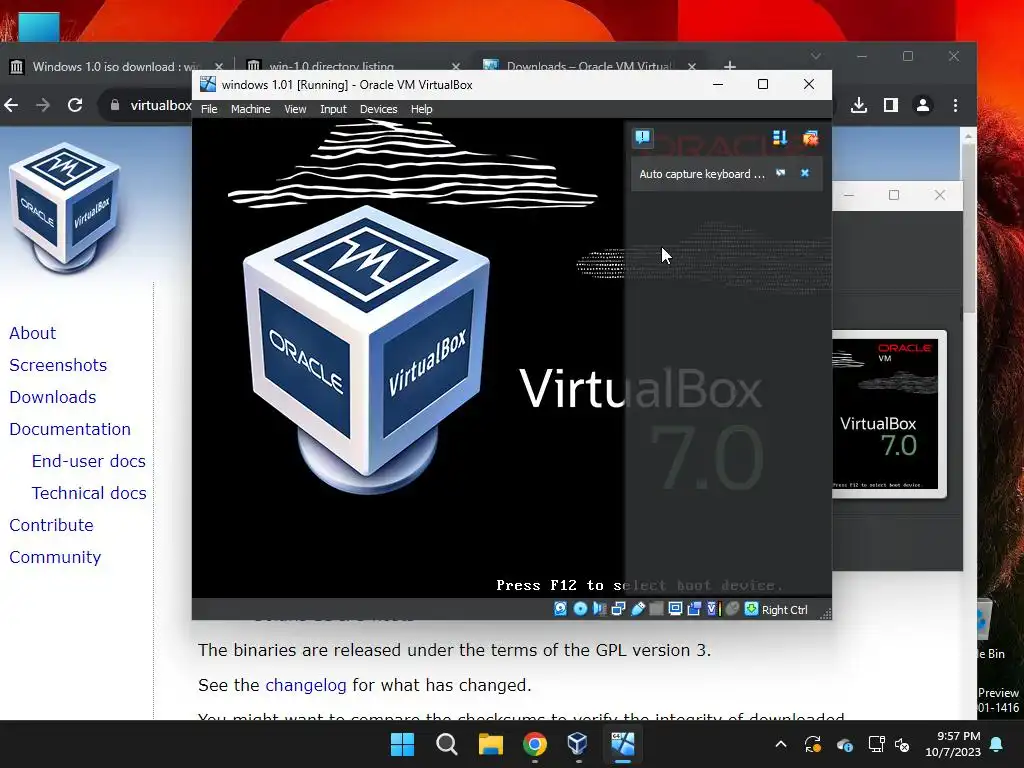
Task: Open the End-user docs link
Action: pyautogui.click(x=89, y=461)
